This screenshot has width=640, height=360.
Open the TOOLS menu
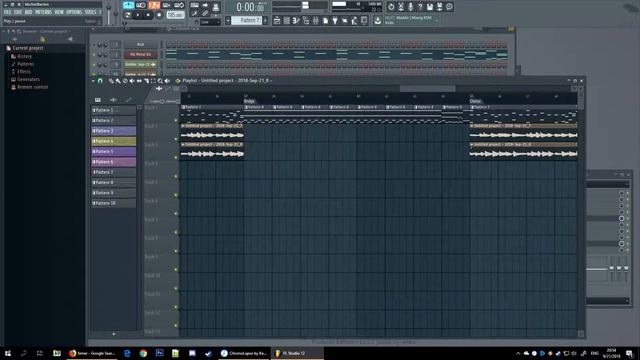pyautogui.click(x=90, y=12)
